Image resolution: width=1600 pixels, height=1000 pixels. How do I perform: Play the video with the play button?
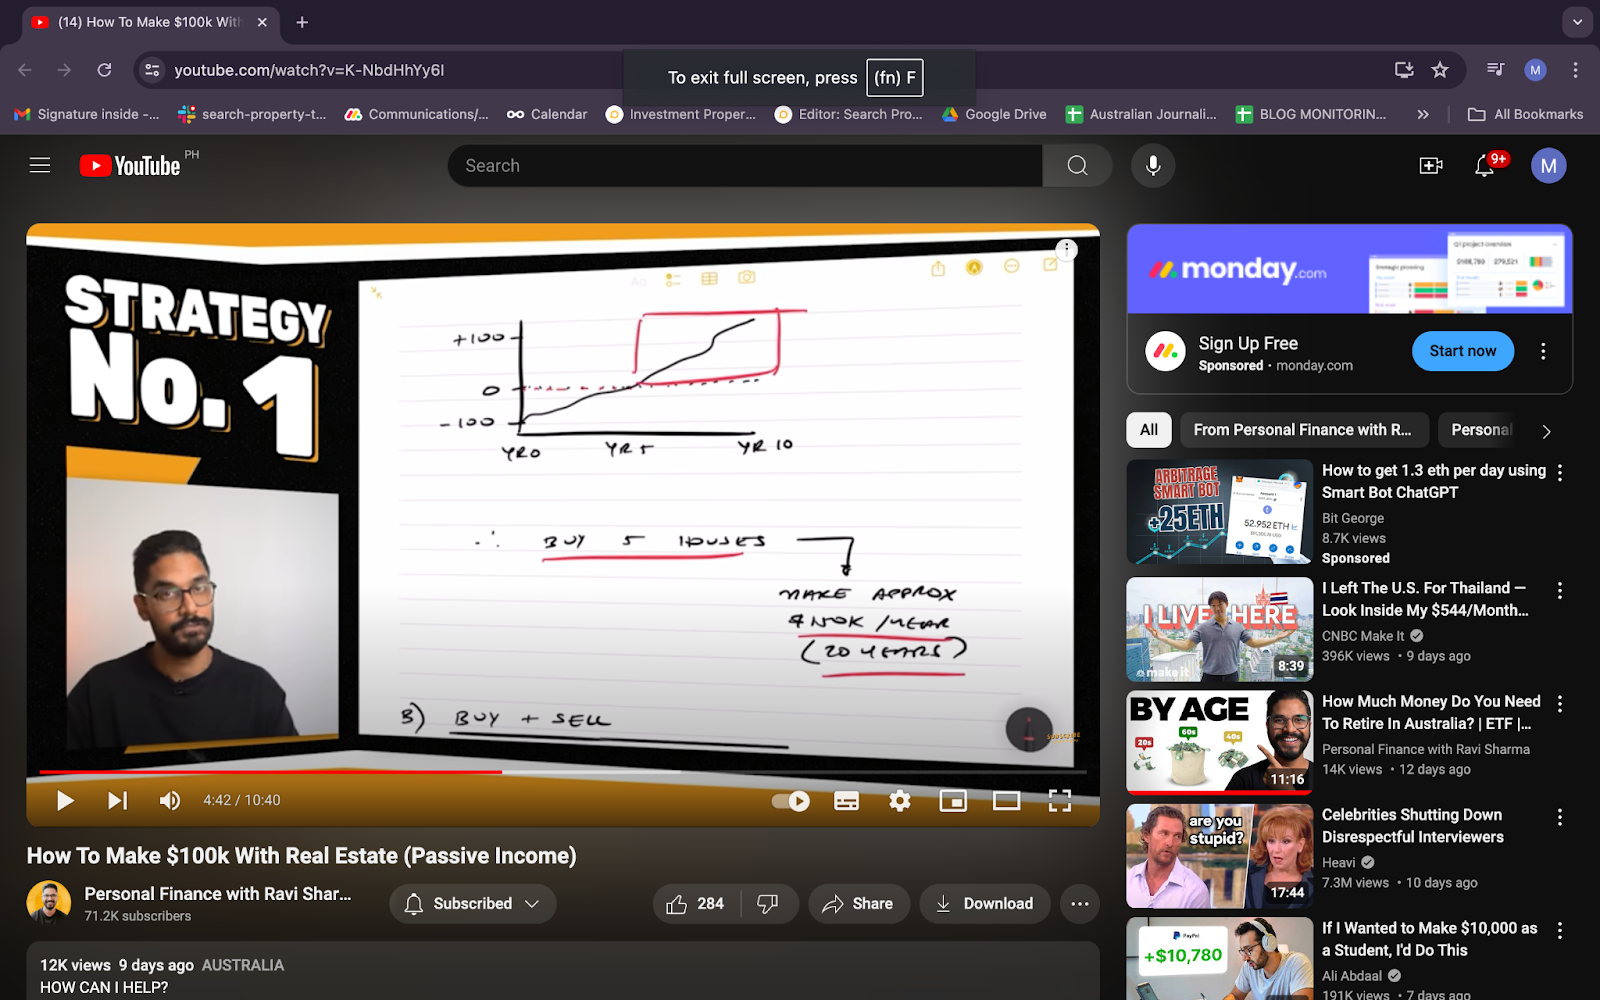click(65, 800)
